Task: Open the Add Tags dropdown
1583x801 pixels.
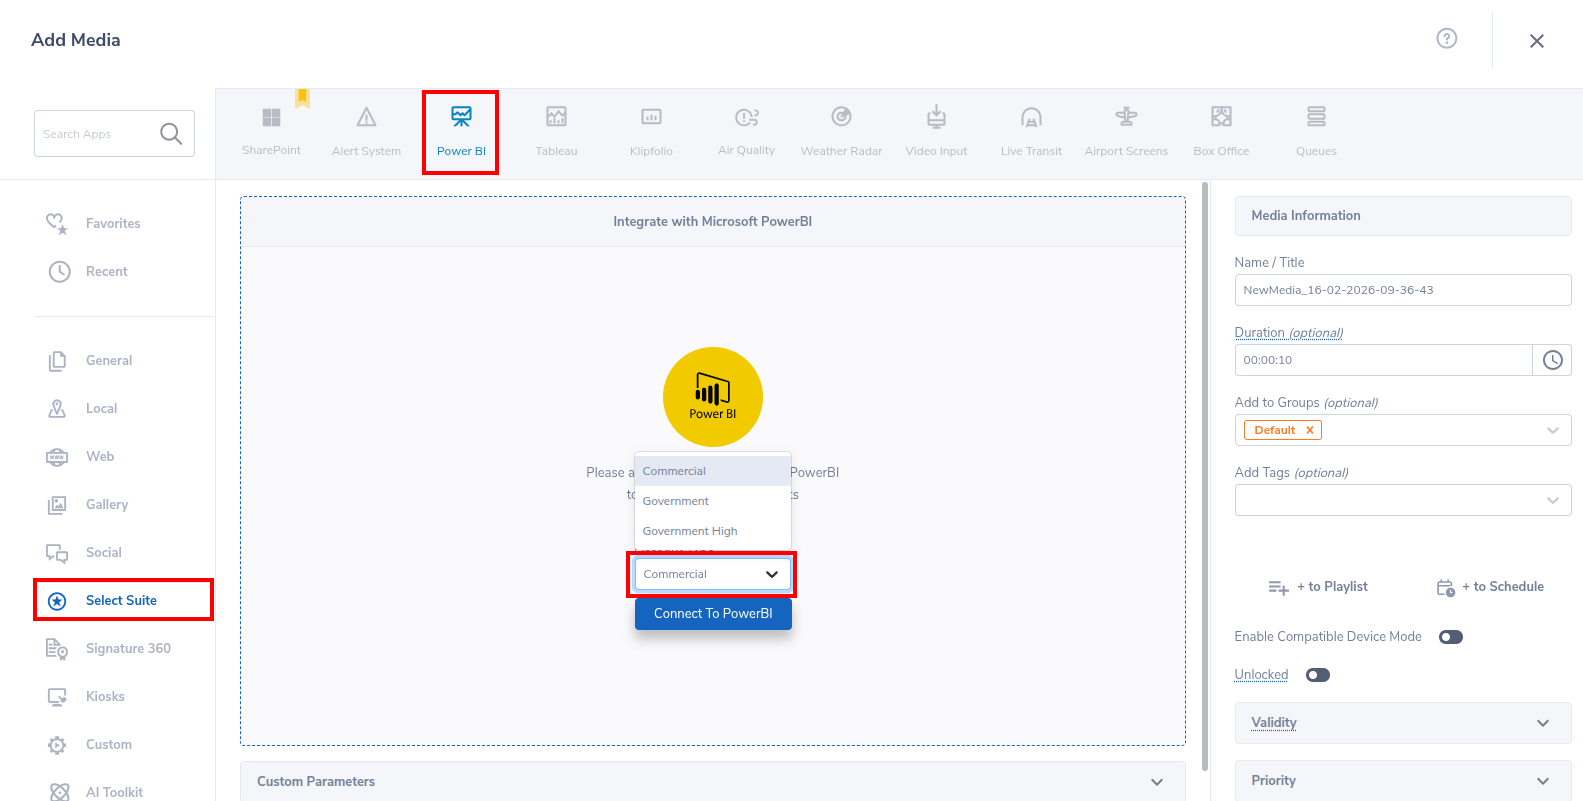Action: coord(1403,500)
